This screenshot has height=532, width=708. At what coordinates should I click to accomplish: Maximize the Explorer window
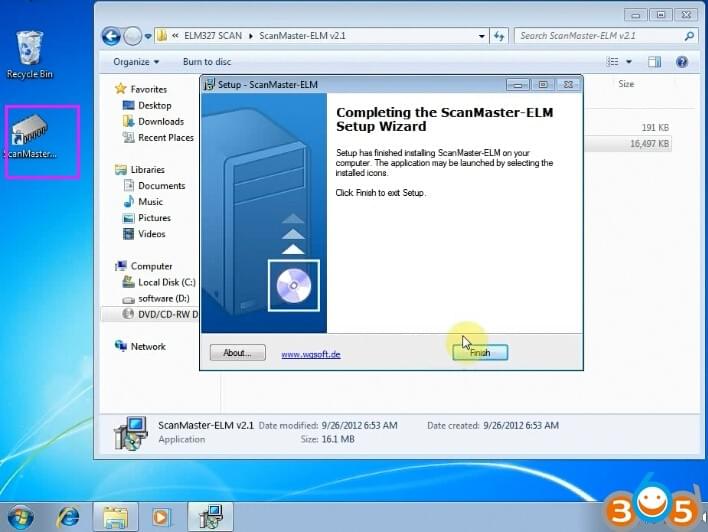(x=660, y=15)
